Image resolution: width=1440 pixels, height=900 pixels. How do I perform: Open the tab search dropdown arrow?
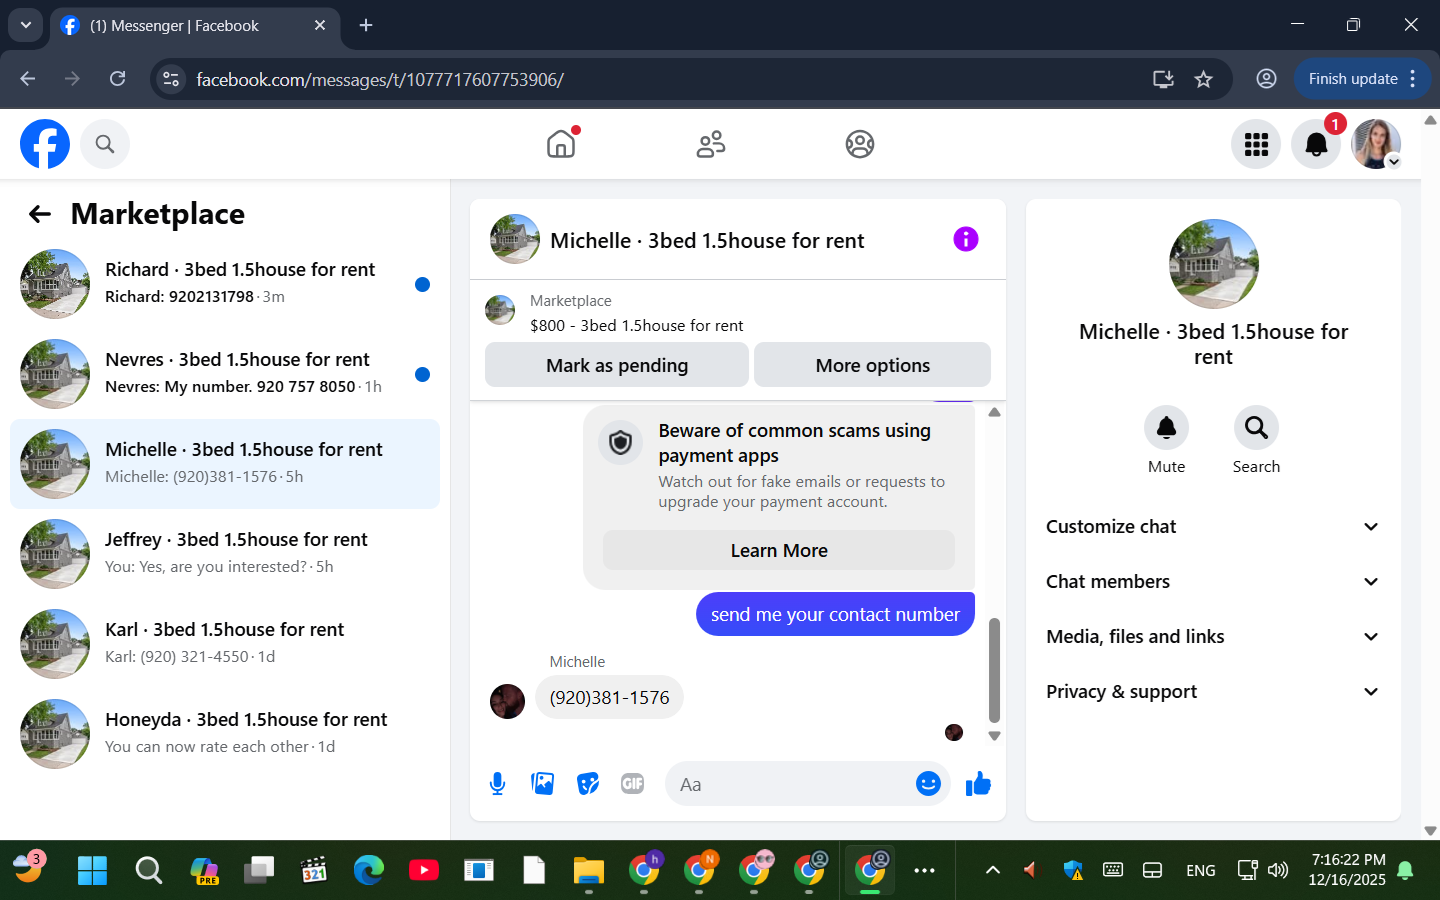click(x=25, y=25)
